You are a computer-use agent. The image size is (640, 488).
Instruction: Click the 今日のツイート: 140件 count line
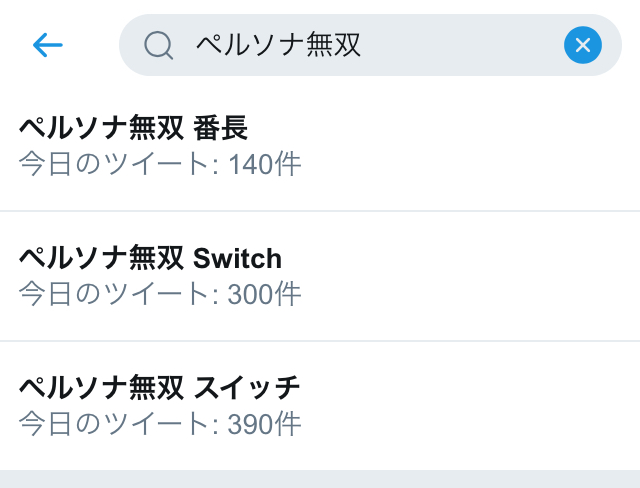[159, 164]
